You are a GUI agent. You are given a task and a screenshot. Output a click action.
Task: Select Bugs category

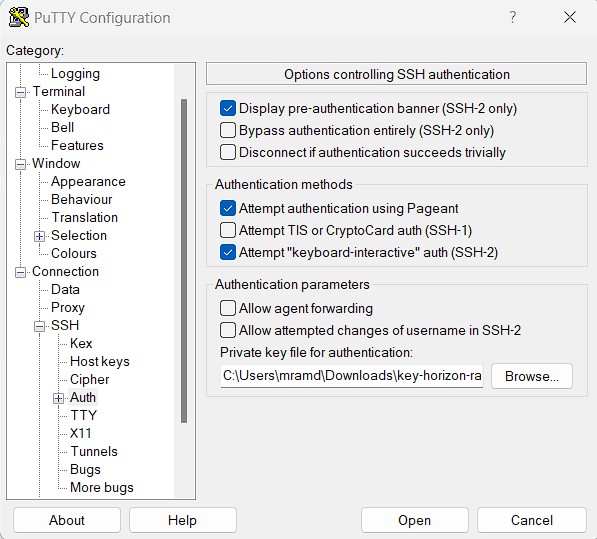85,469
